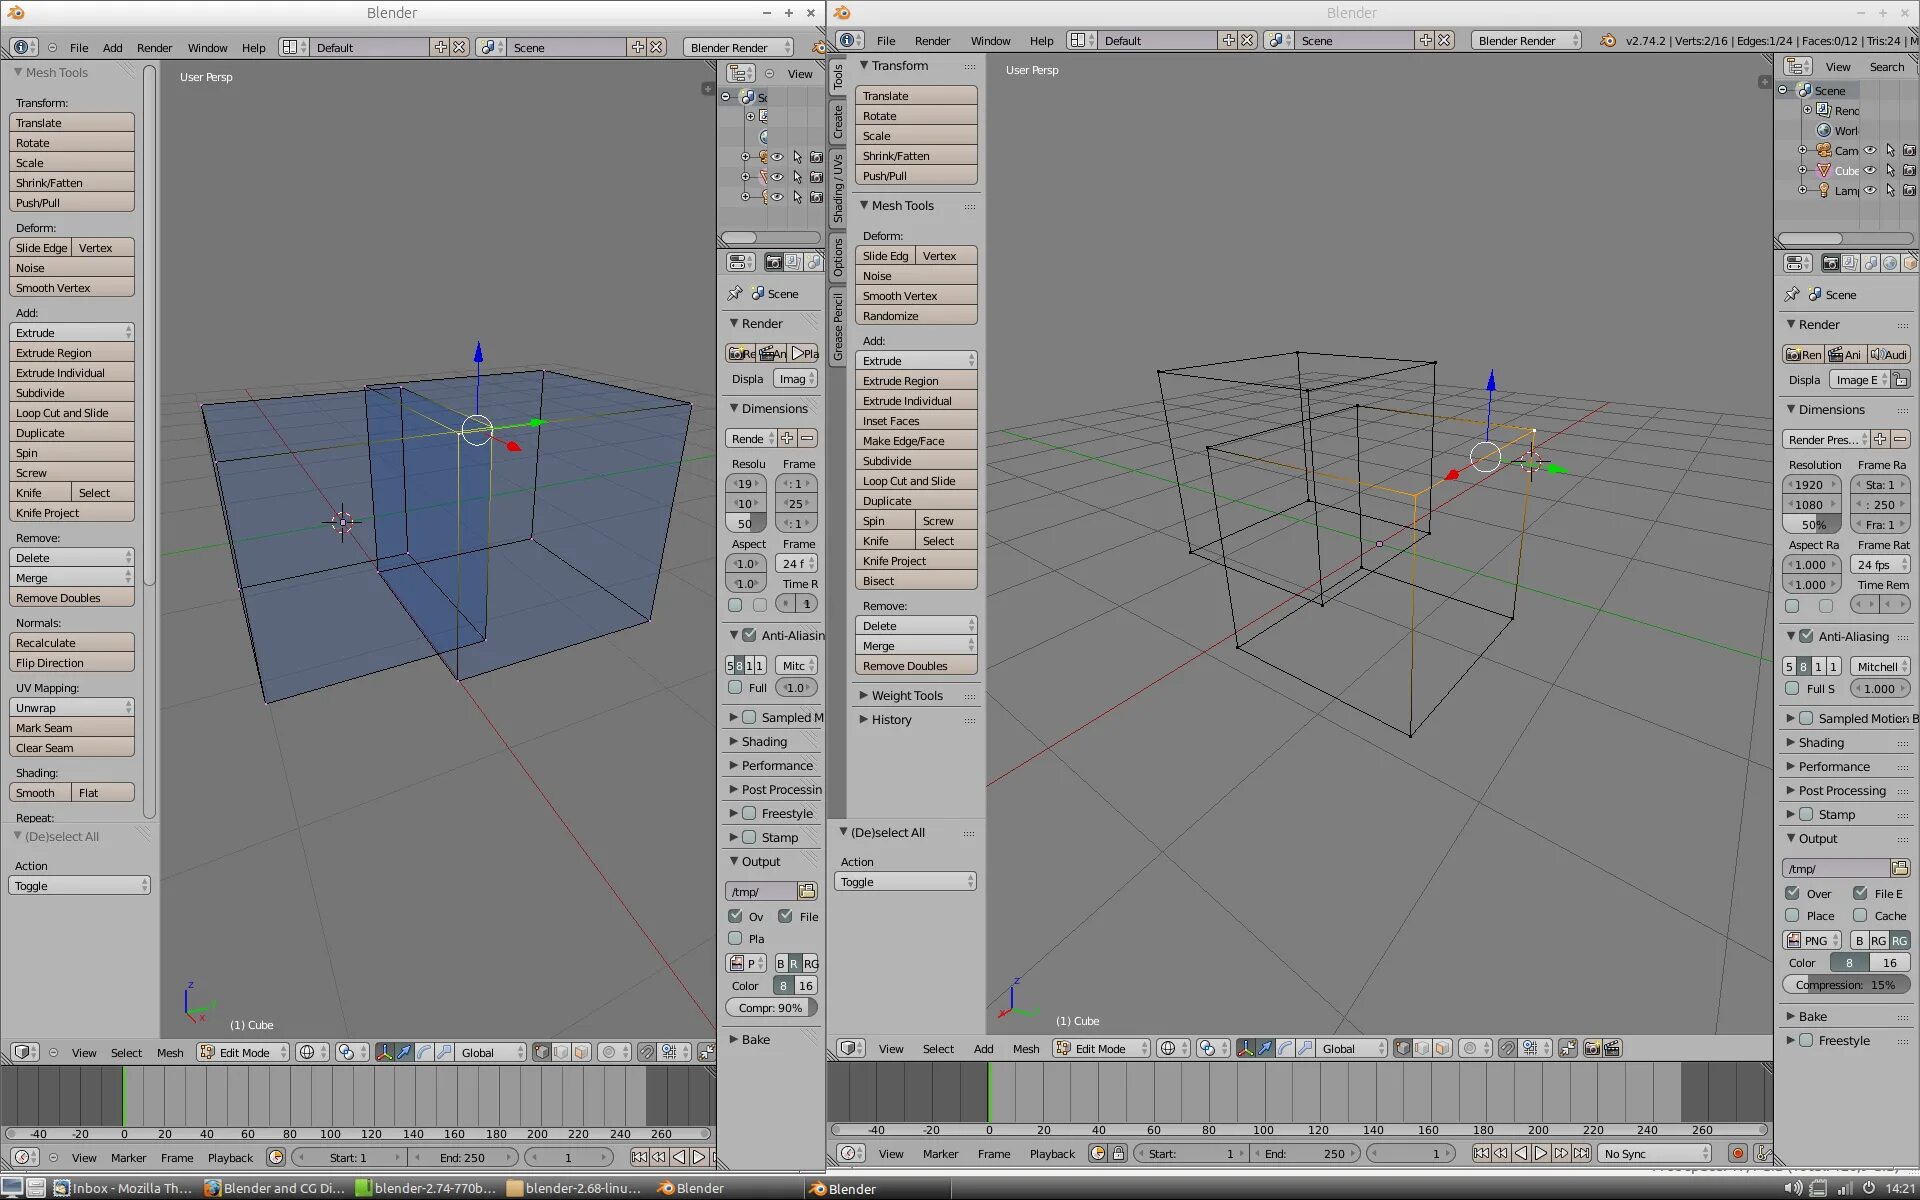The height and width of the screenshot is (1200, 1920).
Task: Click the snap magnet icon in right viewport header
Action: [1507, 1049]
